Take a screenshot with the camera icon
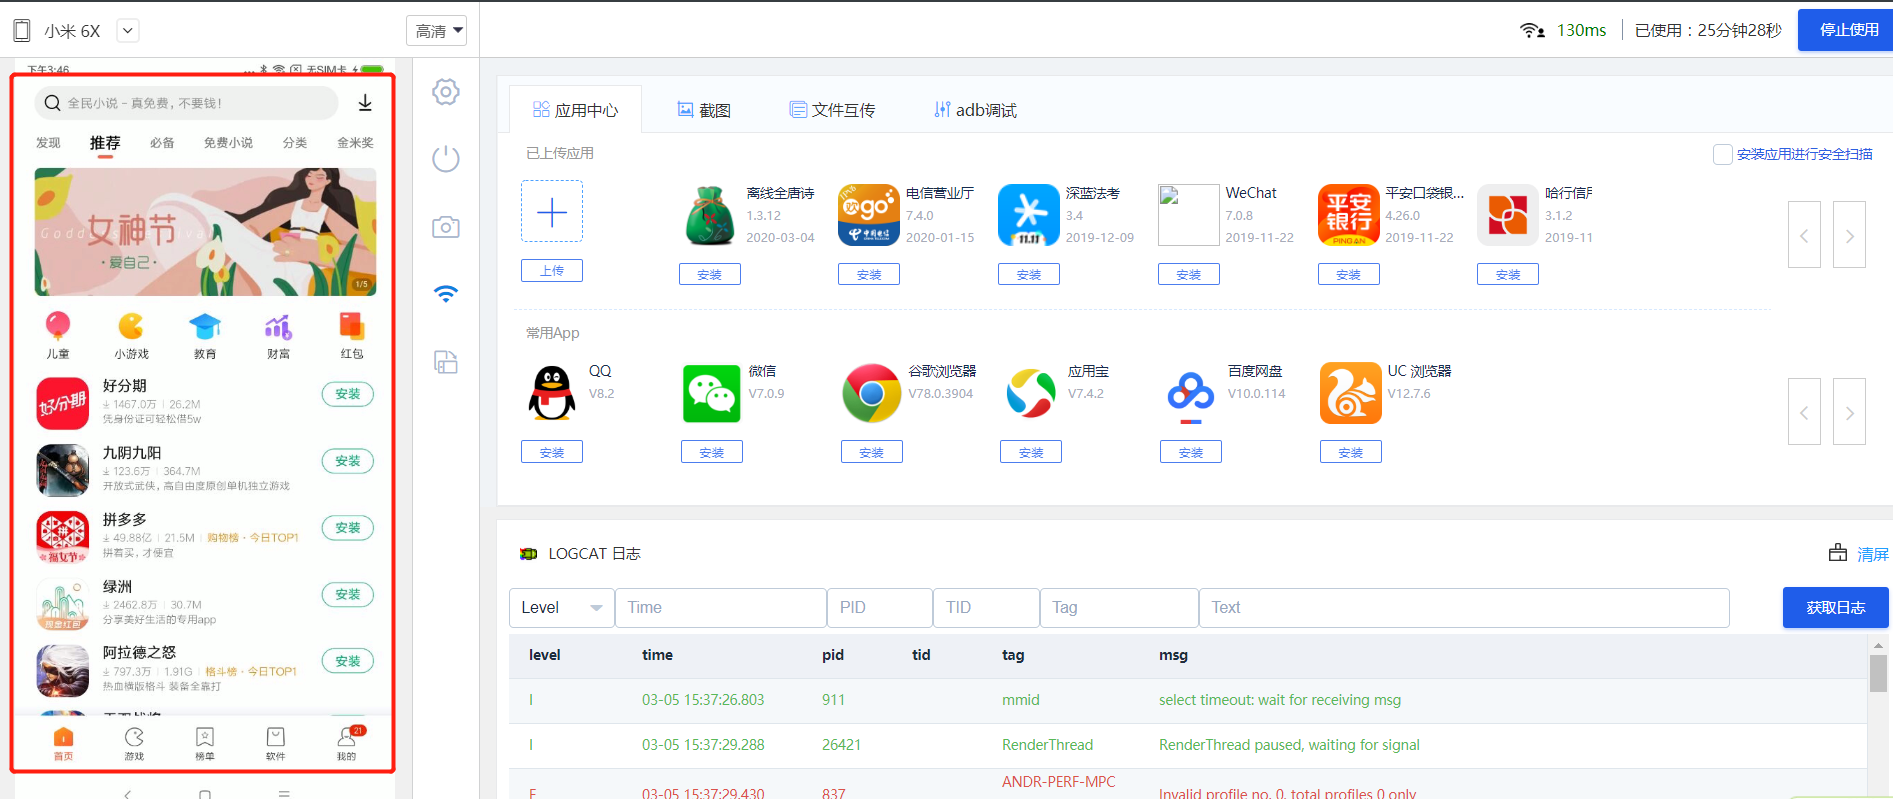 pos(446,227)
